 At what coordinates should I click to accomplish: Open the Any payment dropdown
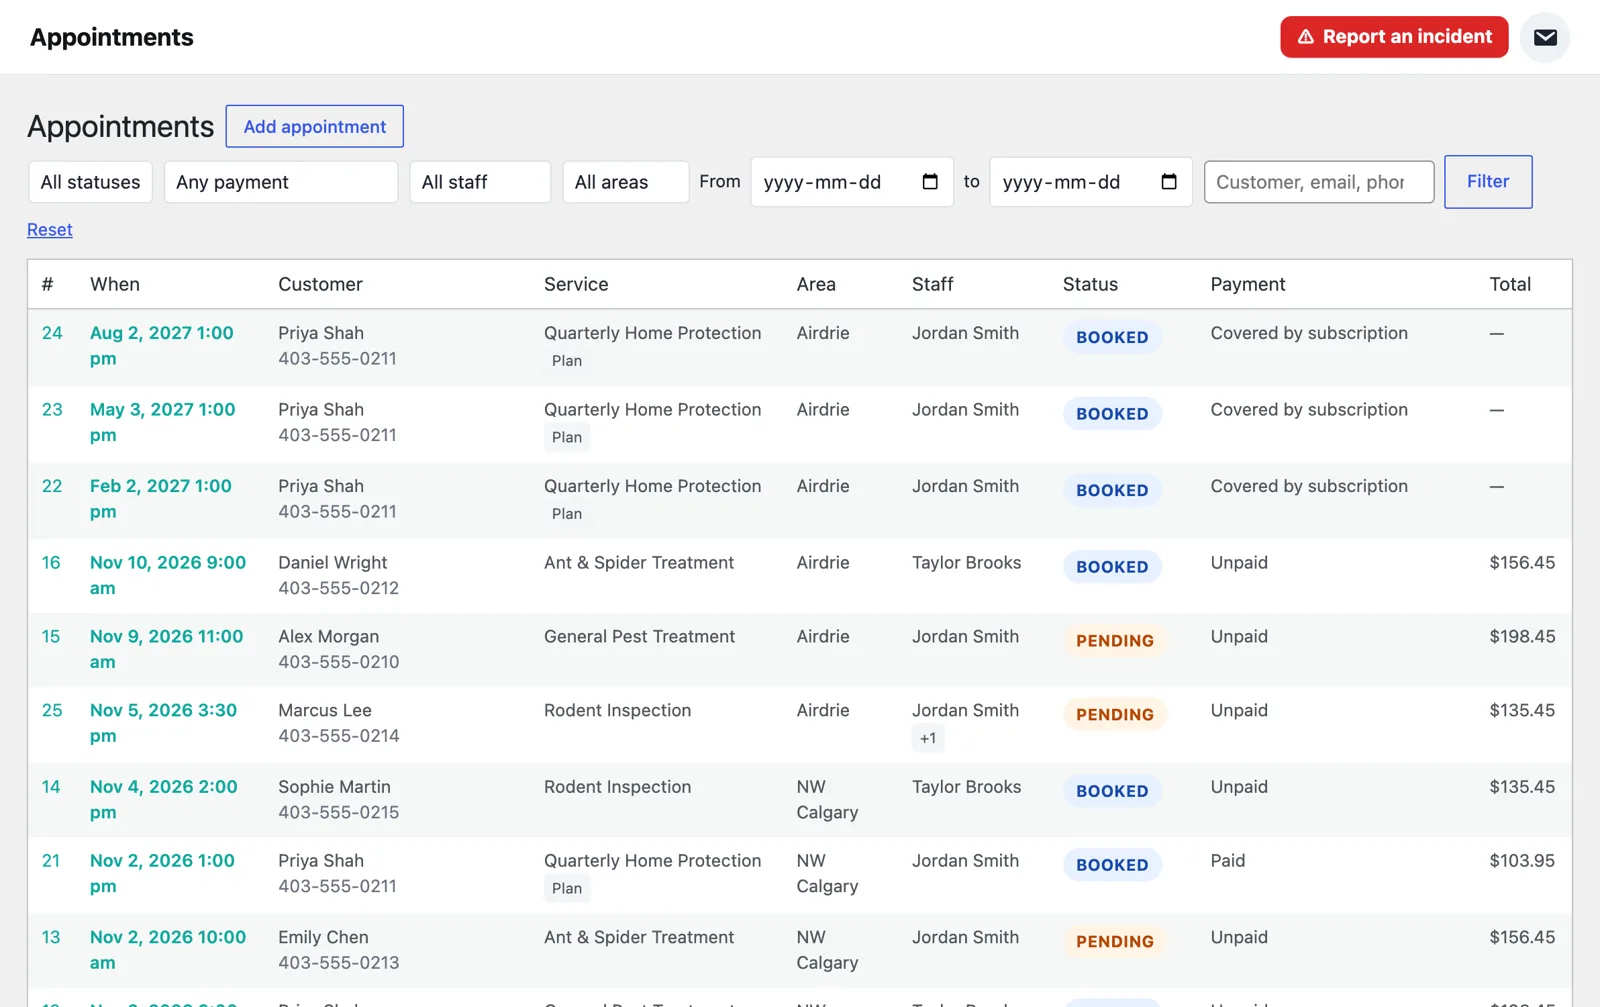pos(281,182)
